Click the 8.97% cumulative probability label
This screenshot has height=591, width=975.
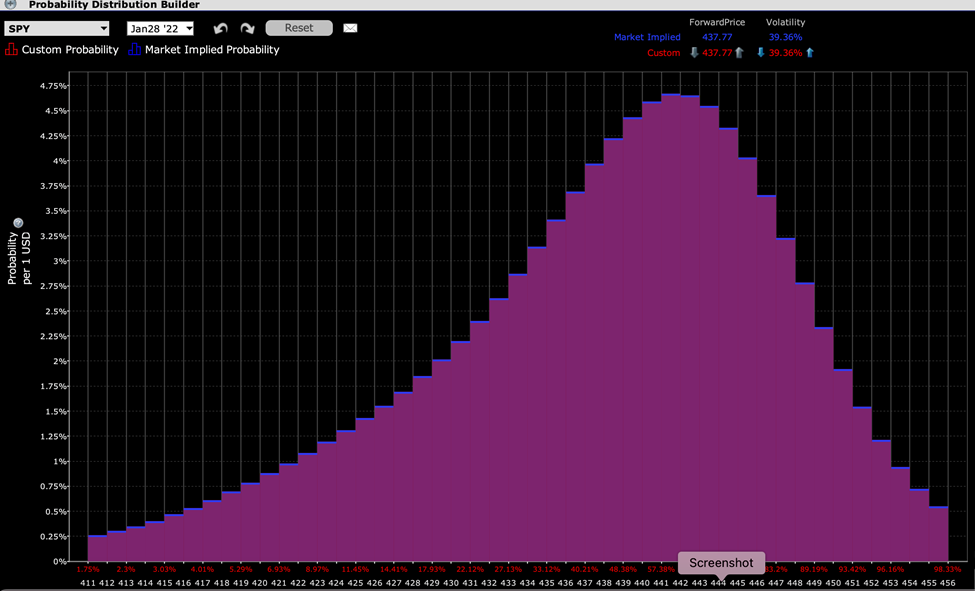(317, 569)
